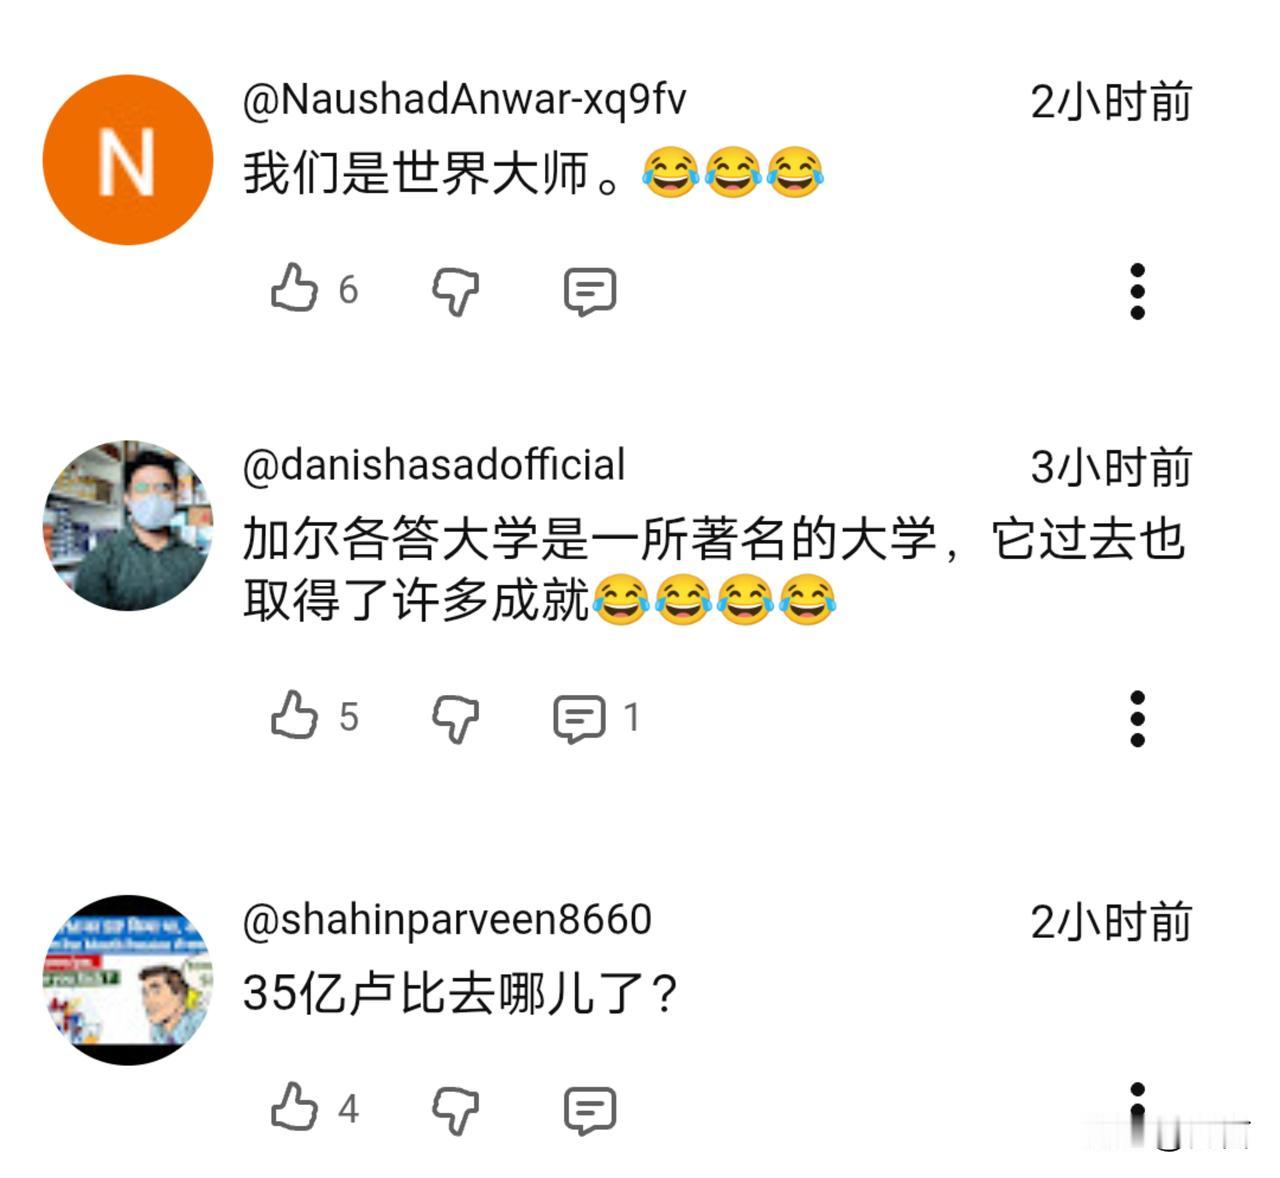The width and height of the screenshot is (1280, 1178).
Task: Open danishasadofficial's masked-man profile picture
Action: [x=128, y=525]
